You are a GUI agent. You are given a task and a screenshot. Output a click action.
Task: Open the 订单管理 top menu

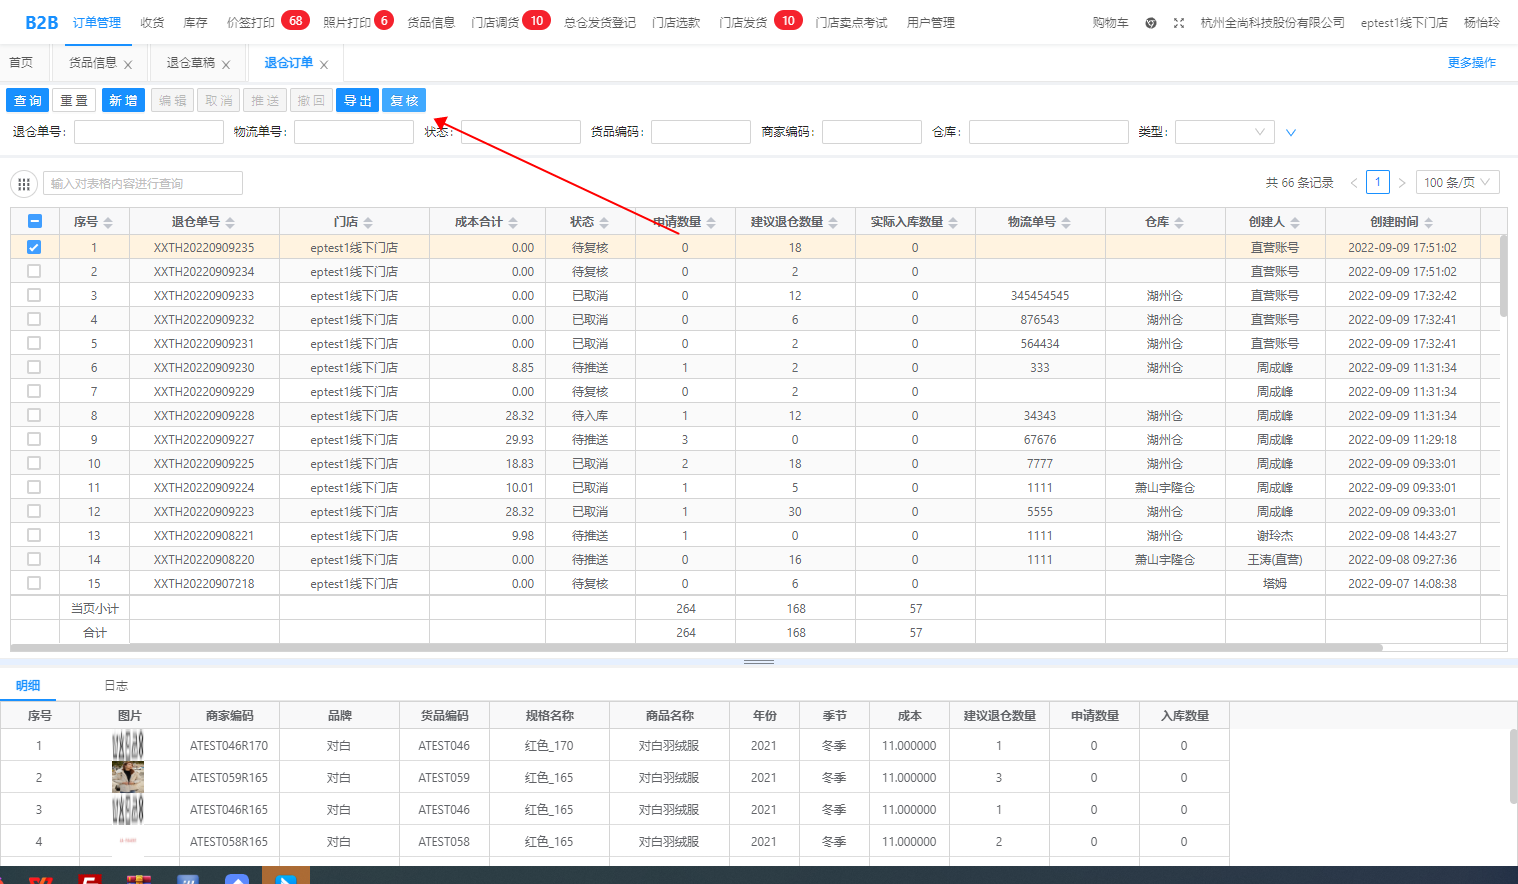97,23
